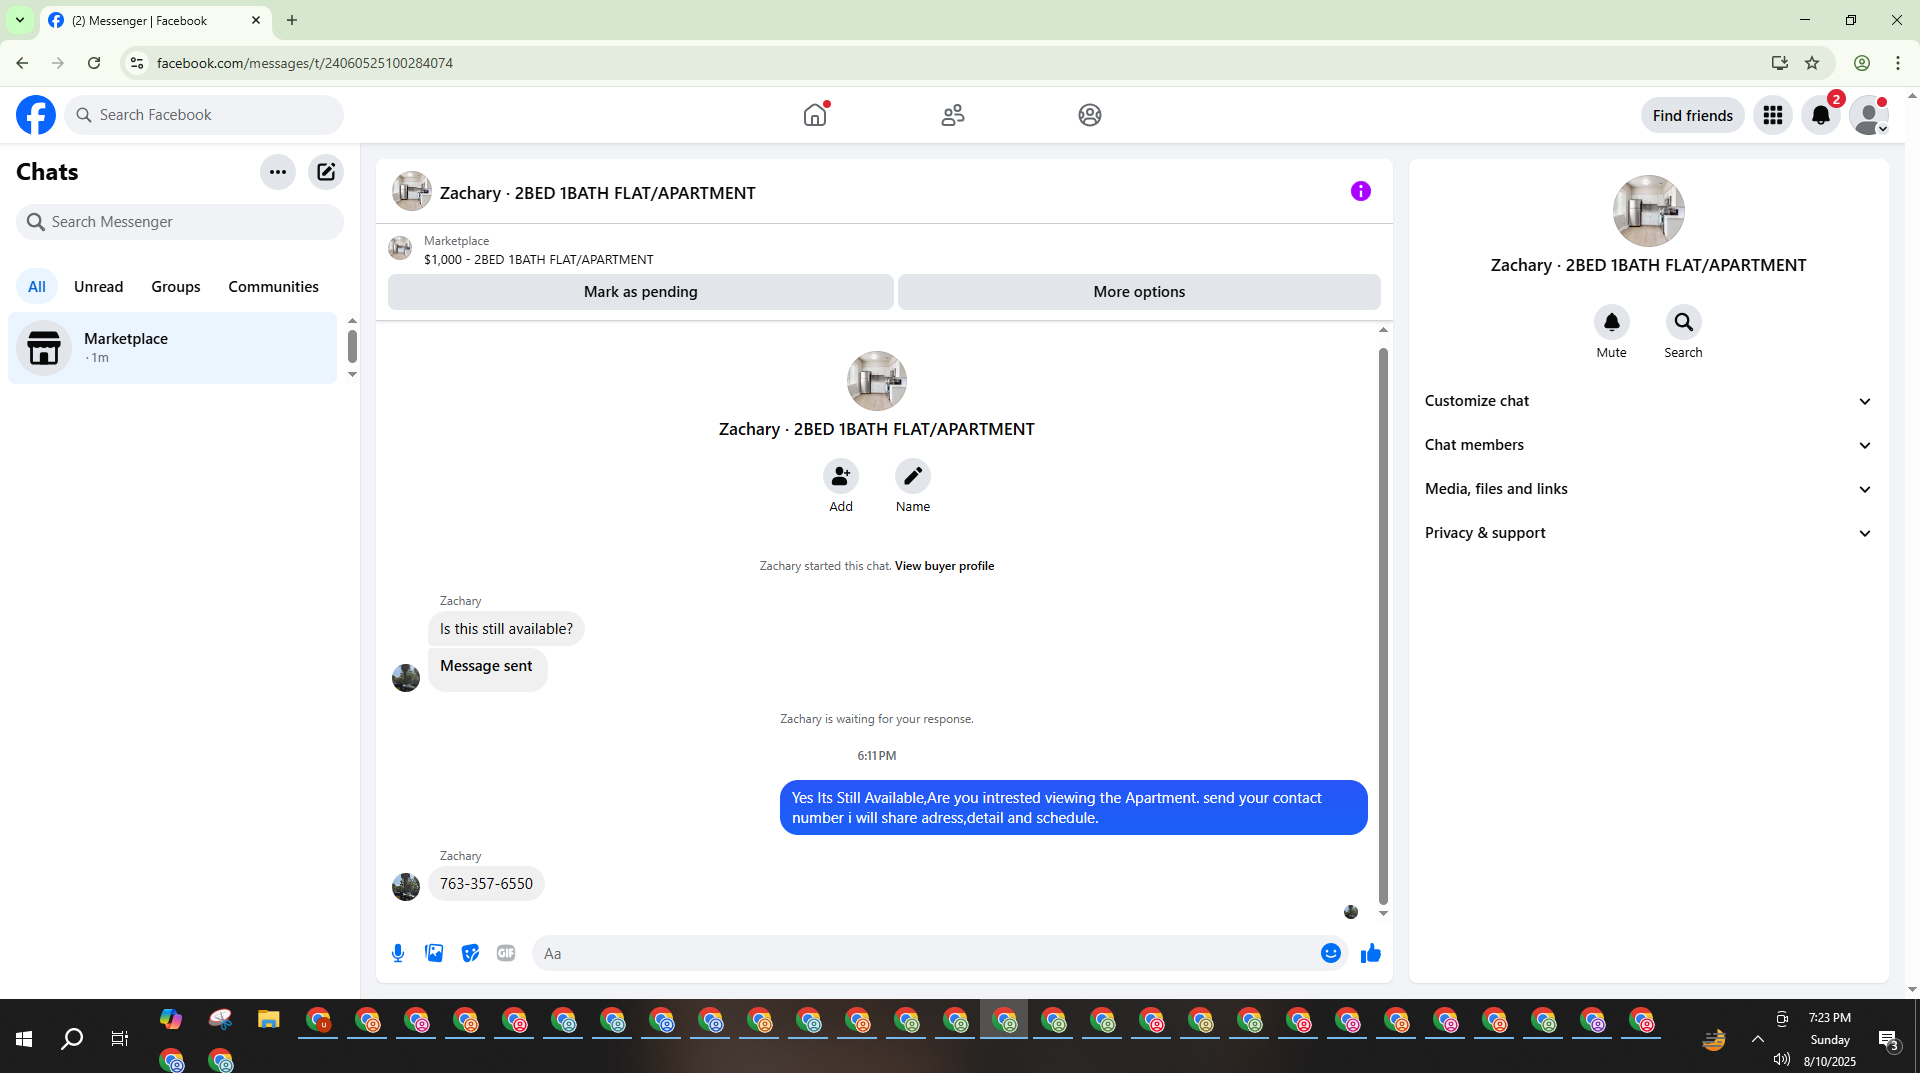This screenshot has height=1073, width=1920.
Task: Install app icon in address bar
Action: (x=1780, y=63)
